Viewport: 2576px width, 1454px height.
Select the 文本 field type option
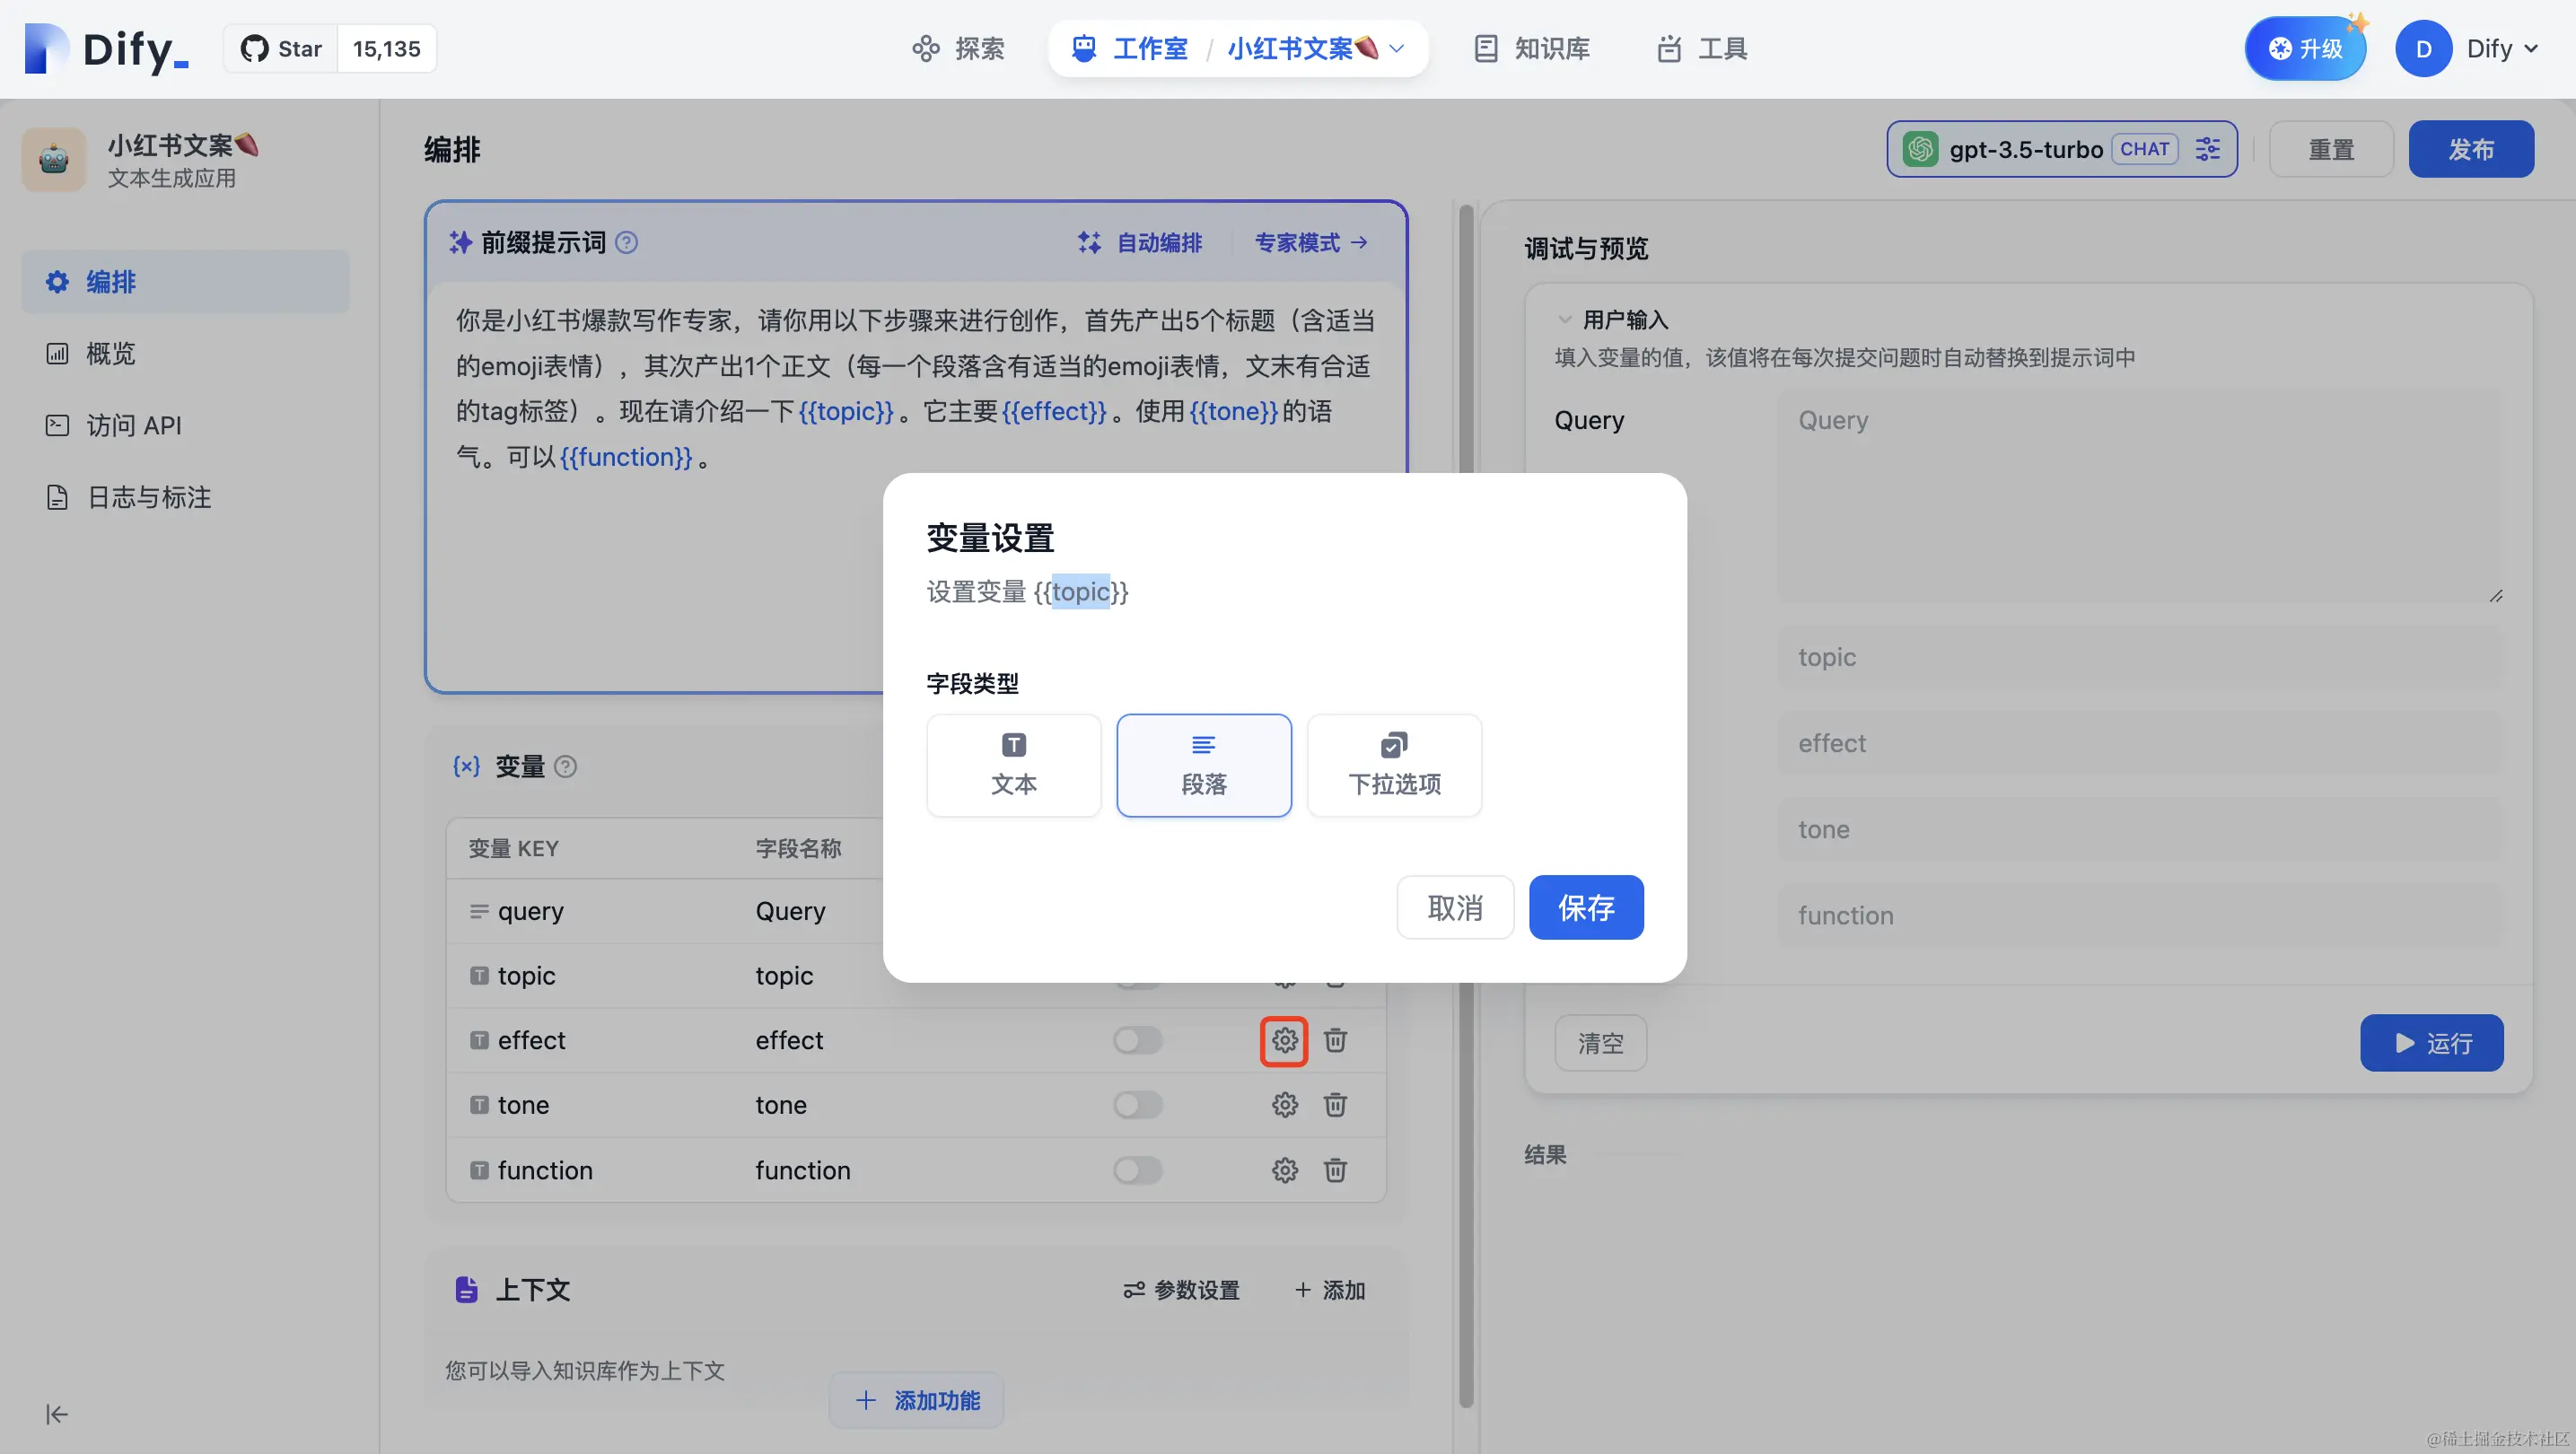(1013, 765)
